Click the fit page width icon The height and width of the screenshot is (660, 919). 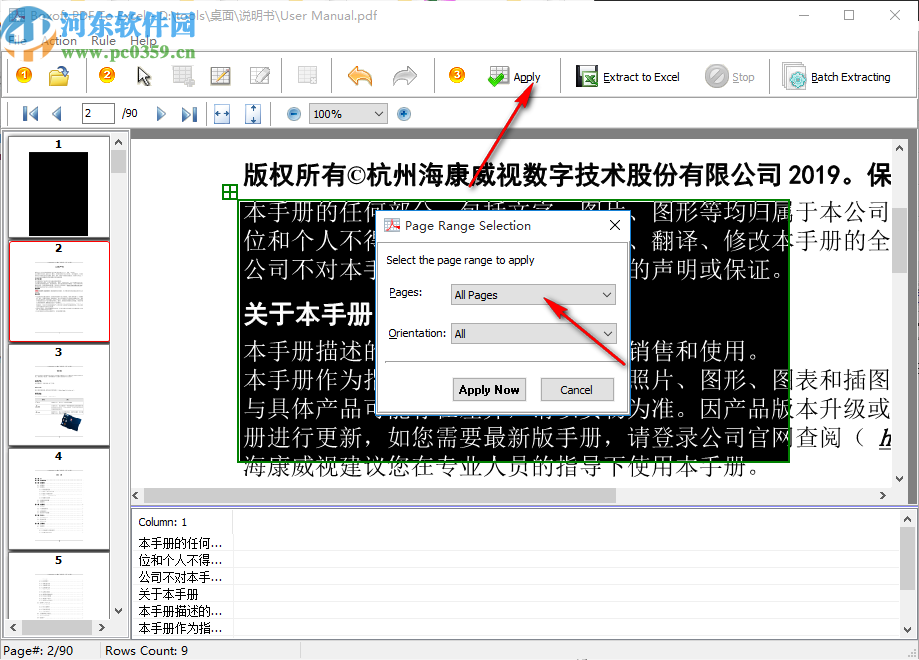[x=221, y=113]
